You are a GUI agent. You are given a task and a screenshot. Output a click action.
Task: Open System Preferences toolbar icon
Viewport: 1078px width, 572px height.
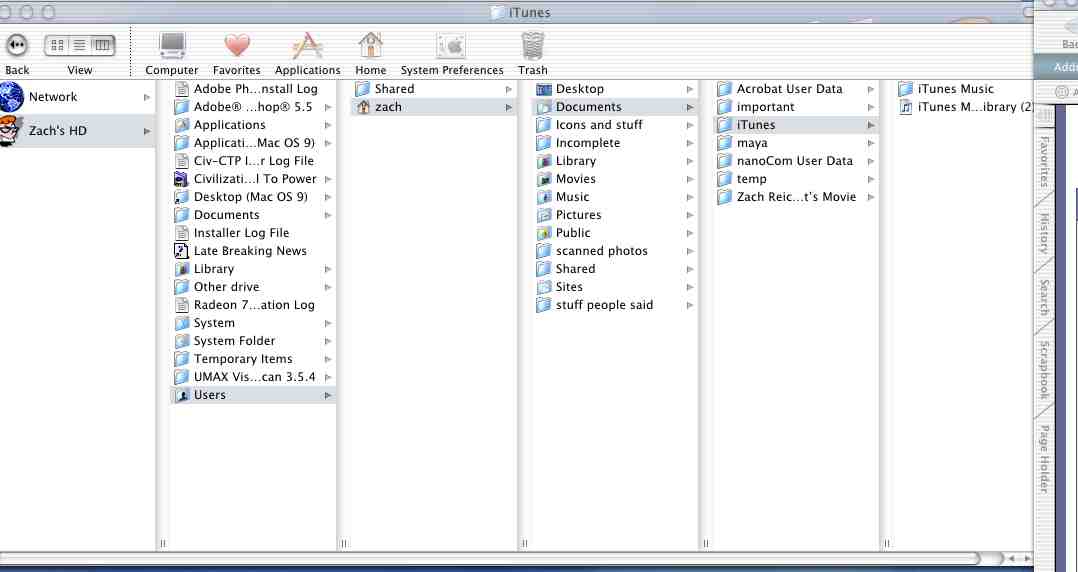452,45
